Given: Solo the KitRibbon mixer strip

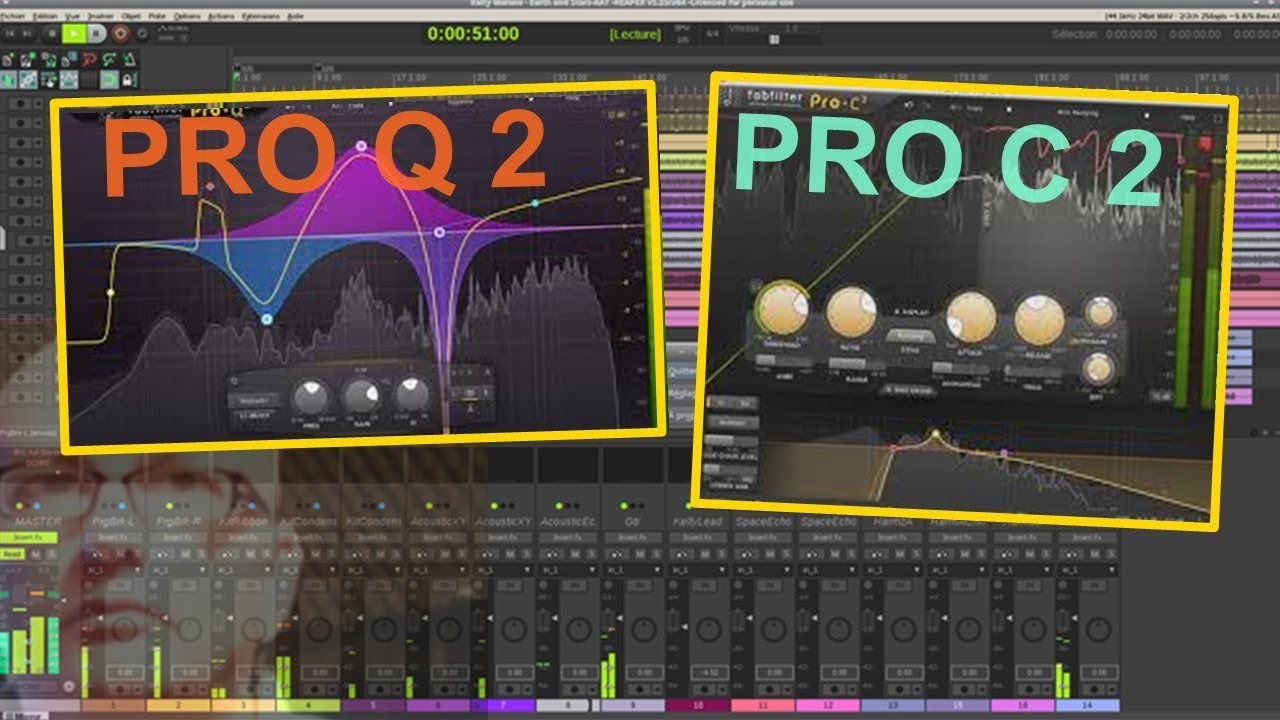Looking at the screenshot, I should (x=267, y=554).
